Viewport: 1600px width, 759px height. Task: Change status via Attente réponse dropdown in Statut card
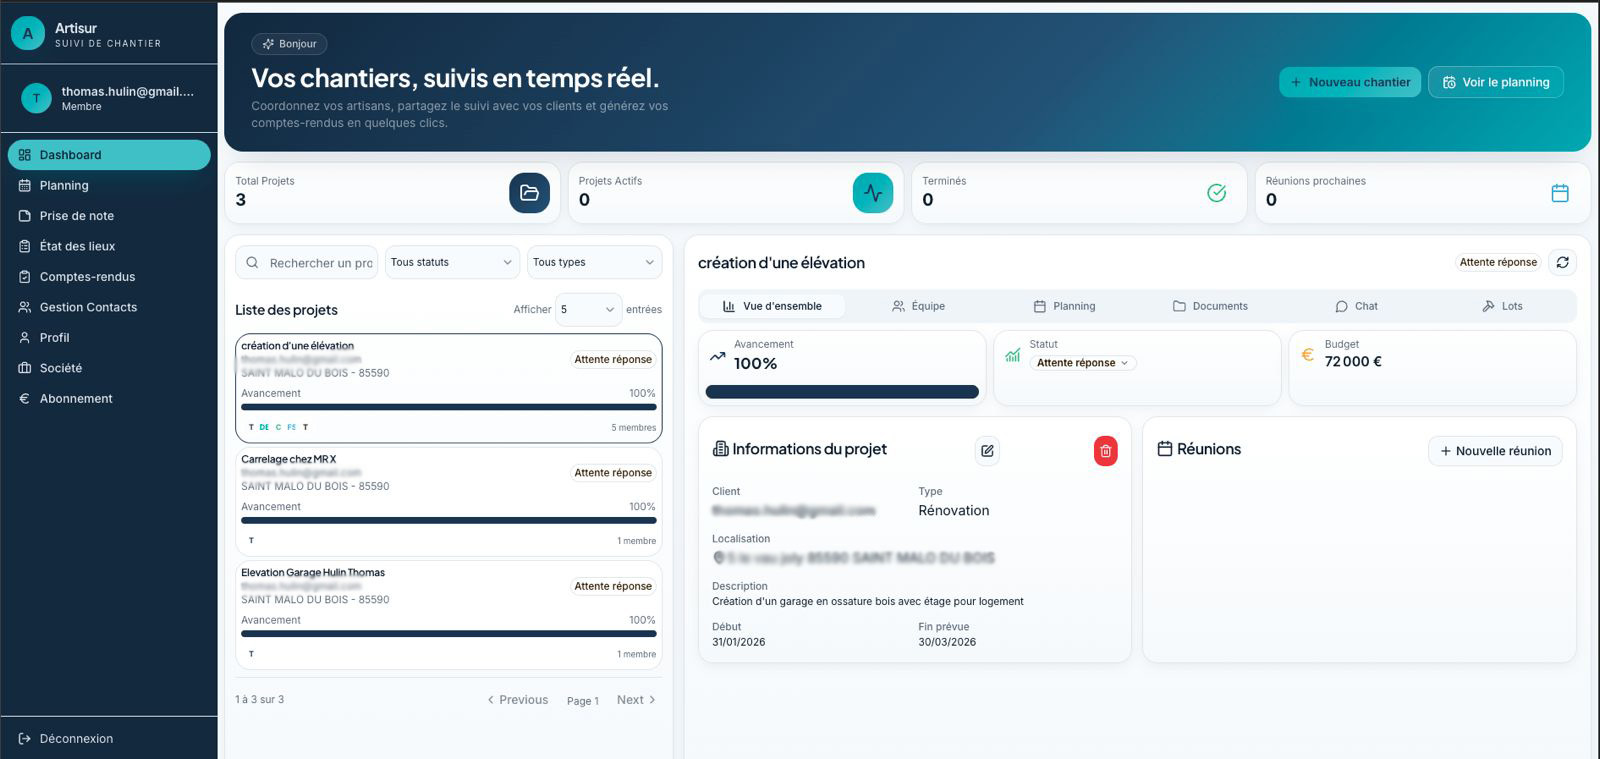1083,363
